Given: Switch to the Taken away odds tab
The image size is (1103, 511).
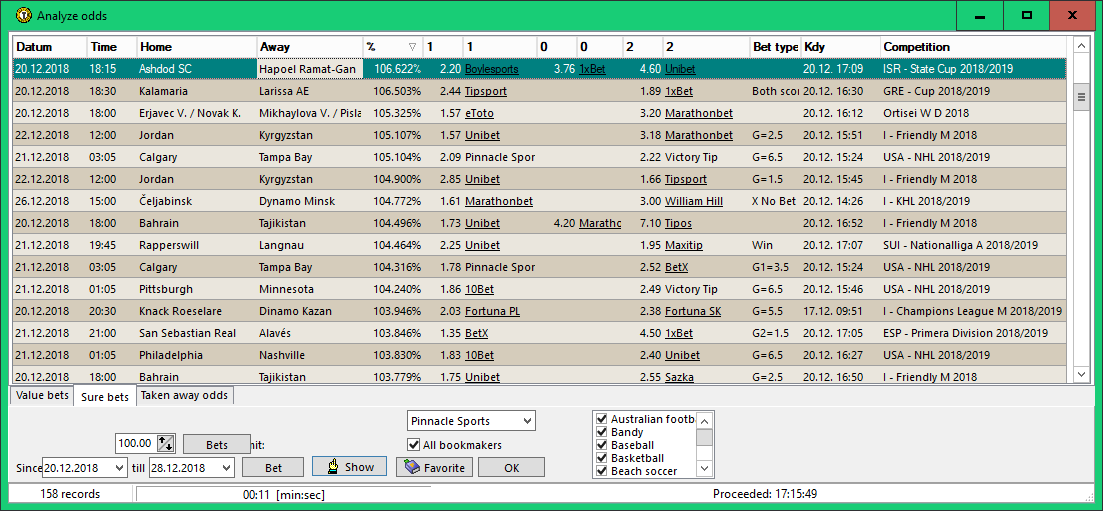Looking at the screenshot, I should [184, 396].
